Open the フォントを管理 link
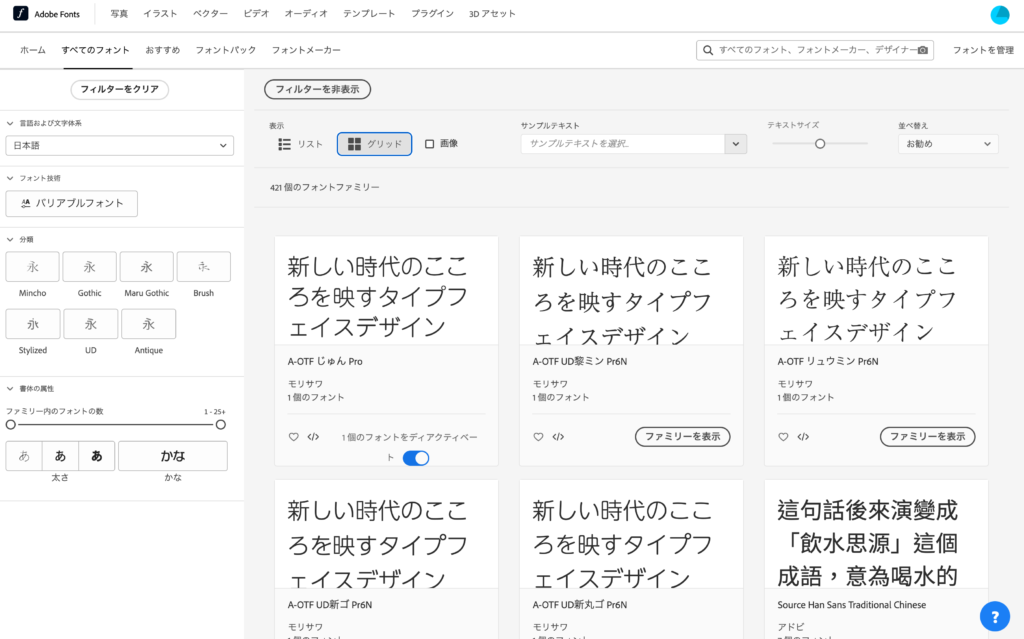Image resolution: width=1024 pixels, height=639 pixels. click(983, 50)
